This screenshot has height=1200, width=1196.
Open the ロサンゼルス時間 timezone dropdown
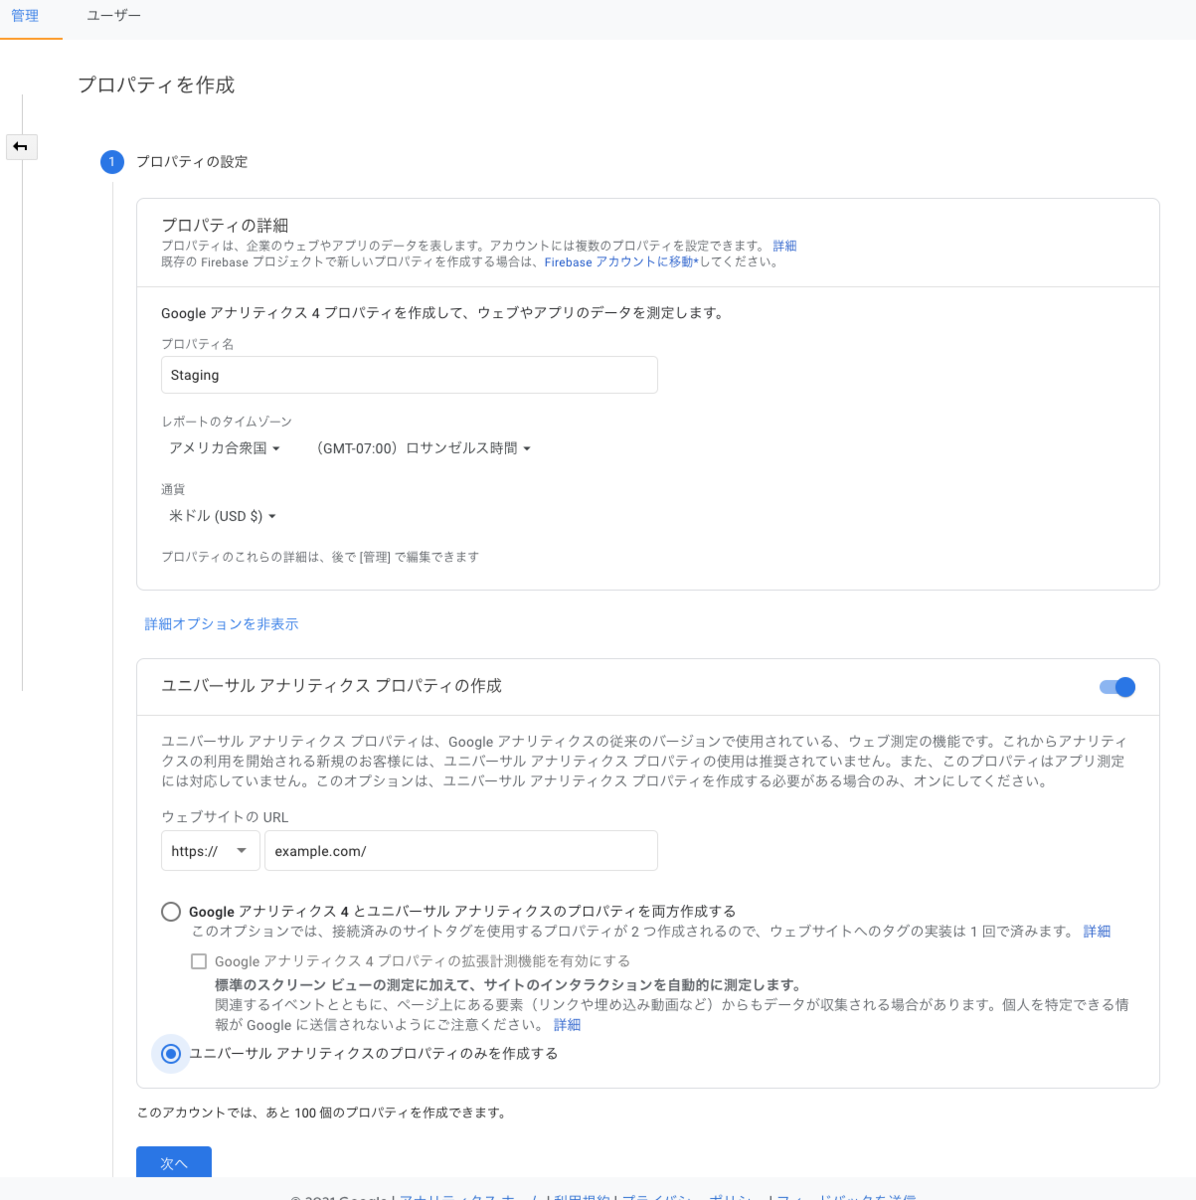(x=421, y=448)
